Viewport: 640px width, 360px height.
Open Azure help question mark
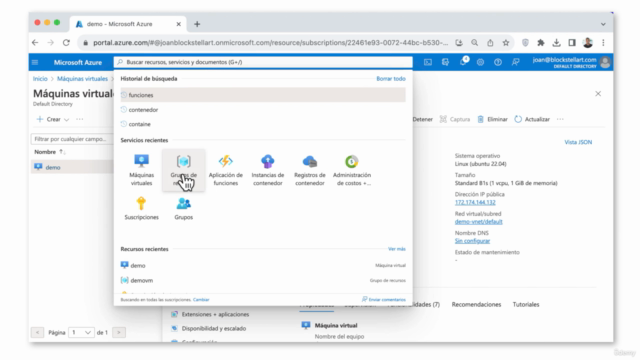coord(498,62)
